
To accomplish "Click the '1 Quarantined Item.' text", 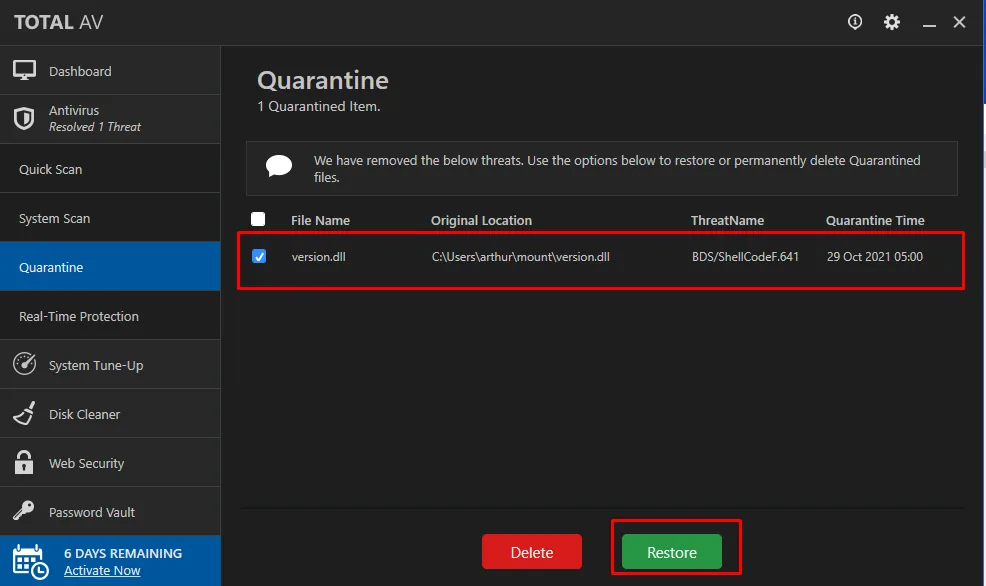I will coord(318,106).
